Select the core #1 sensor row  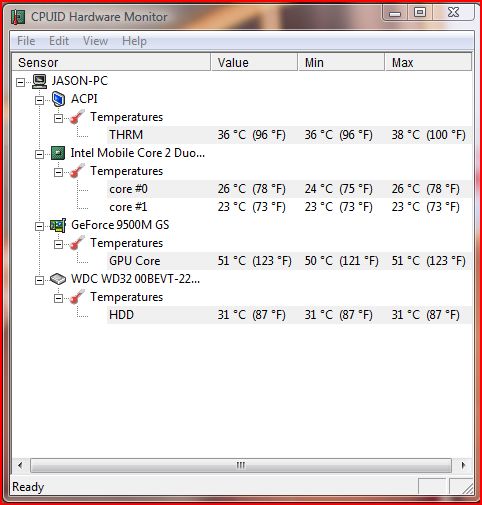pyautogui.click(x=289, y=207)
